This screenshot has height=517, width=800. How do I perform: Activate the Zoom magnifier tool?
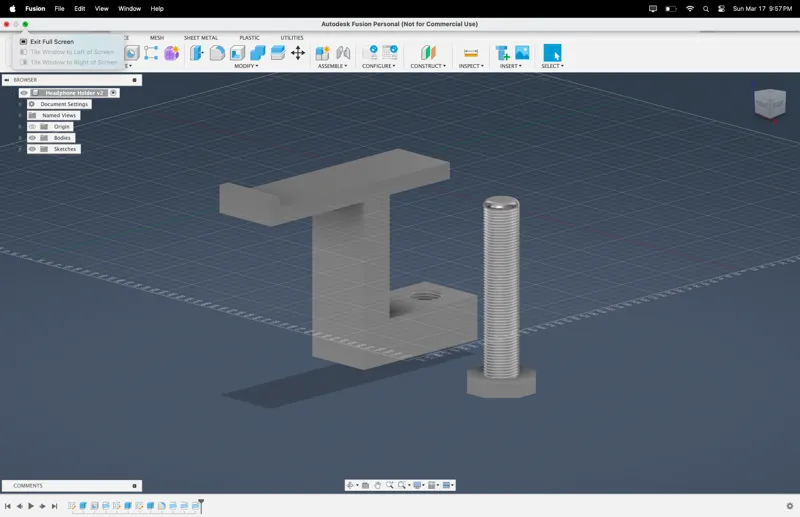point(390,485)
